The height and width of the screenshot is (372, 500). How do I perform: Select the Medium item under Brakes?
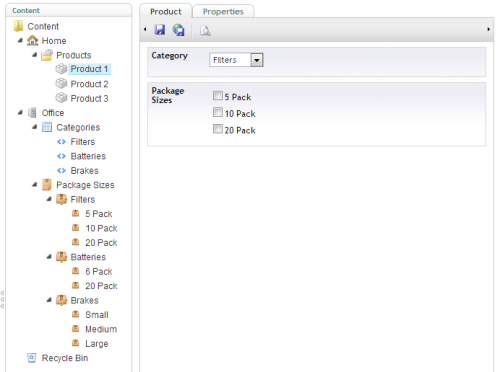click(101, 329)
